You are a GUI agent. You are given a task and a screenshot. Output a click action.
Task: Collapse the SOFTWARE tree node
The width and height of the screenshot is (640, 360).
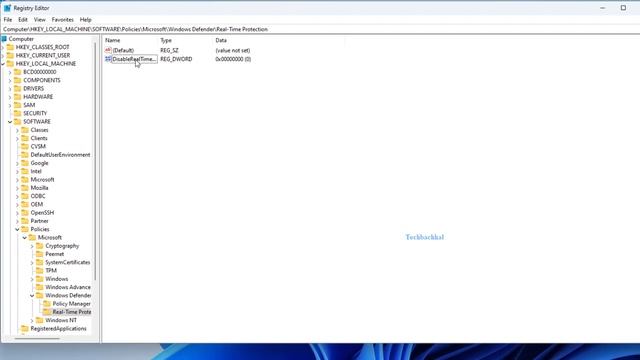pos(10,122)
